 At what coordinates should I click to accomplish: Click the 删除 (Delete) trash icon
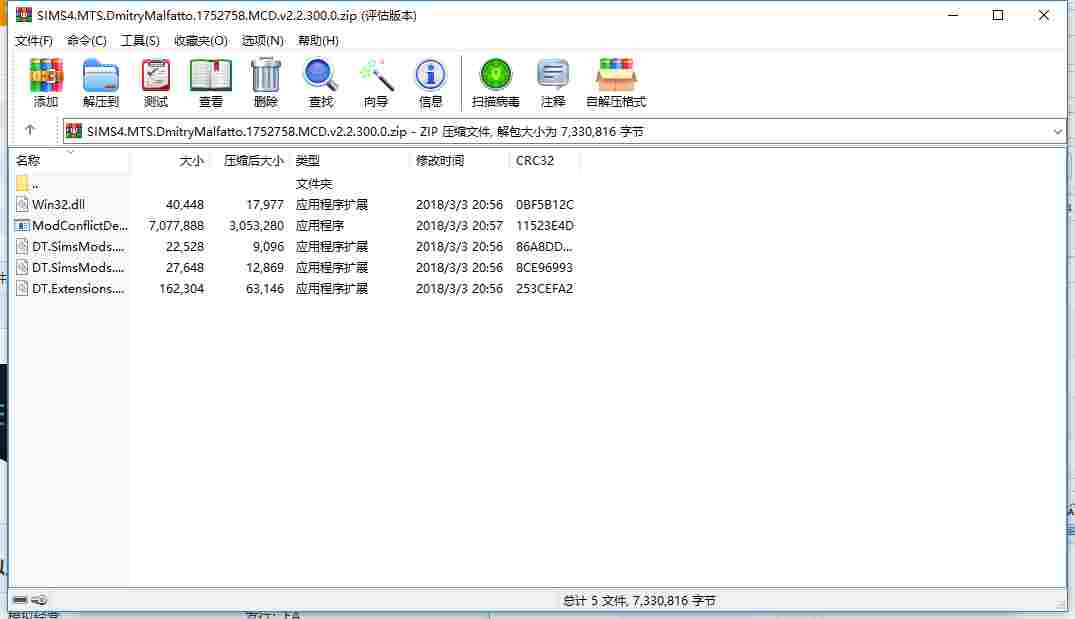click(x=265, y=82)
